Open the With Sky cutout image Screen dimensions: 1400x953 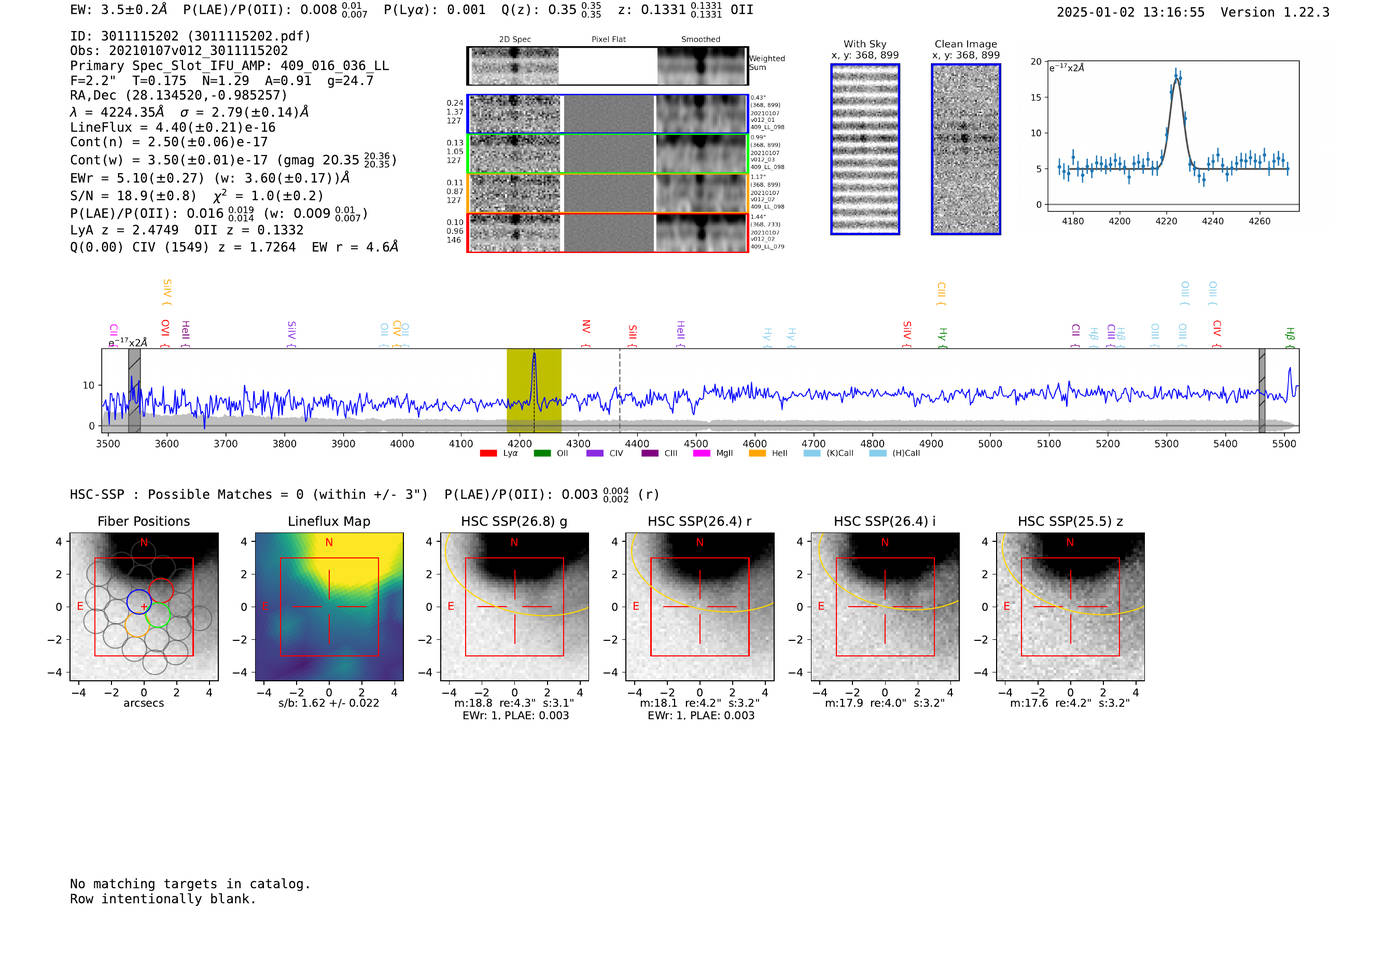click(x=865, y=149)
